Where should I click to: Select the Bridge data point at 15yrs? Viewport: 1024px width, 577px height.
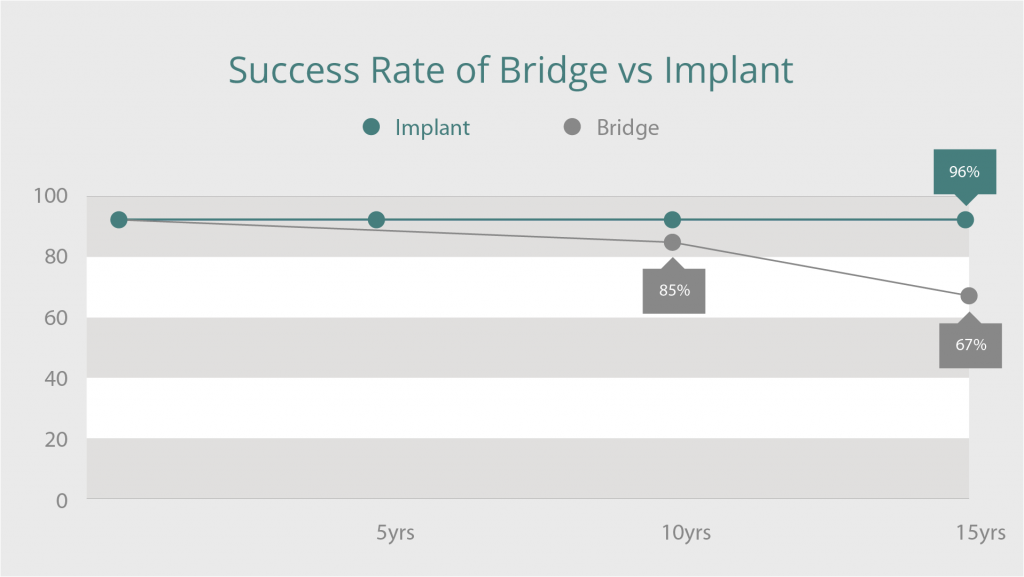969,296
